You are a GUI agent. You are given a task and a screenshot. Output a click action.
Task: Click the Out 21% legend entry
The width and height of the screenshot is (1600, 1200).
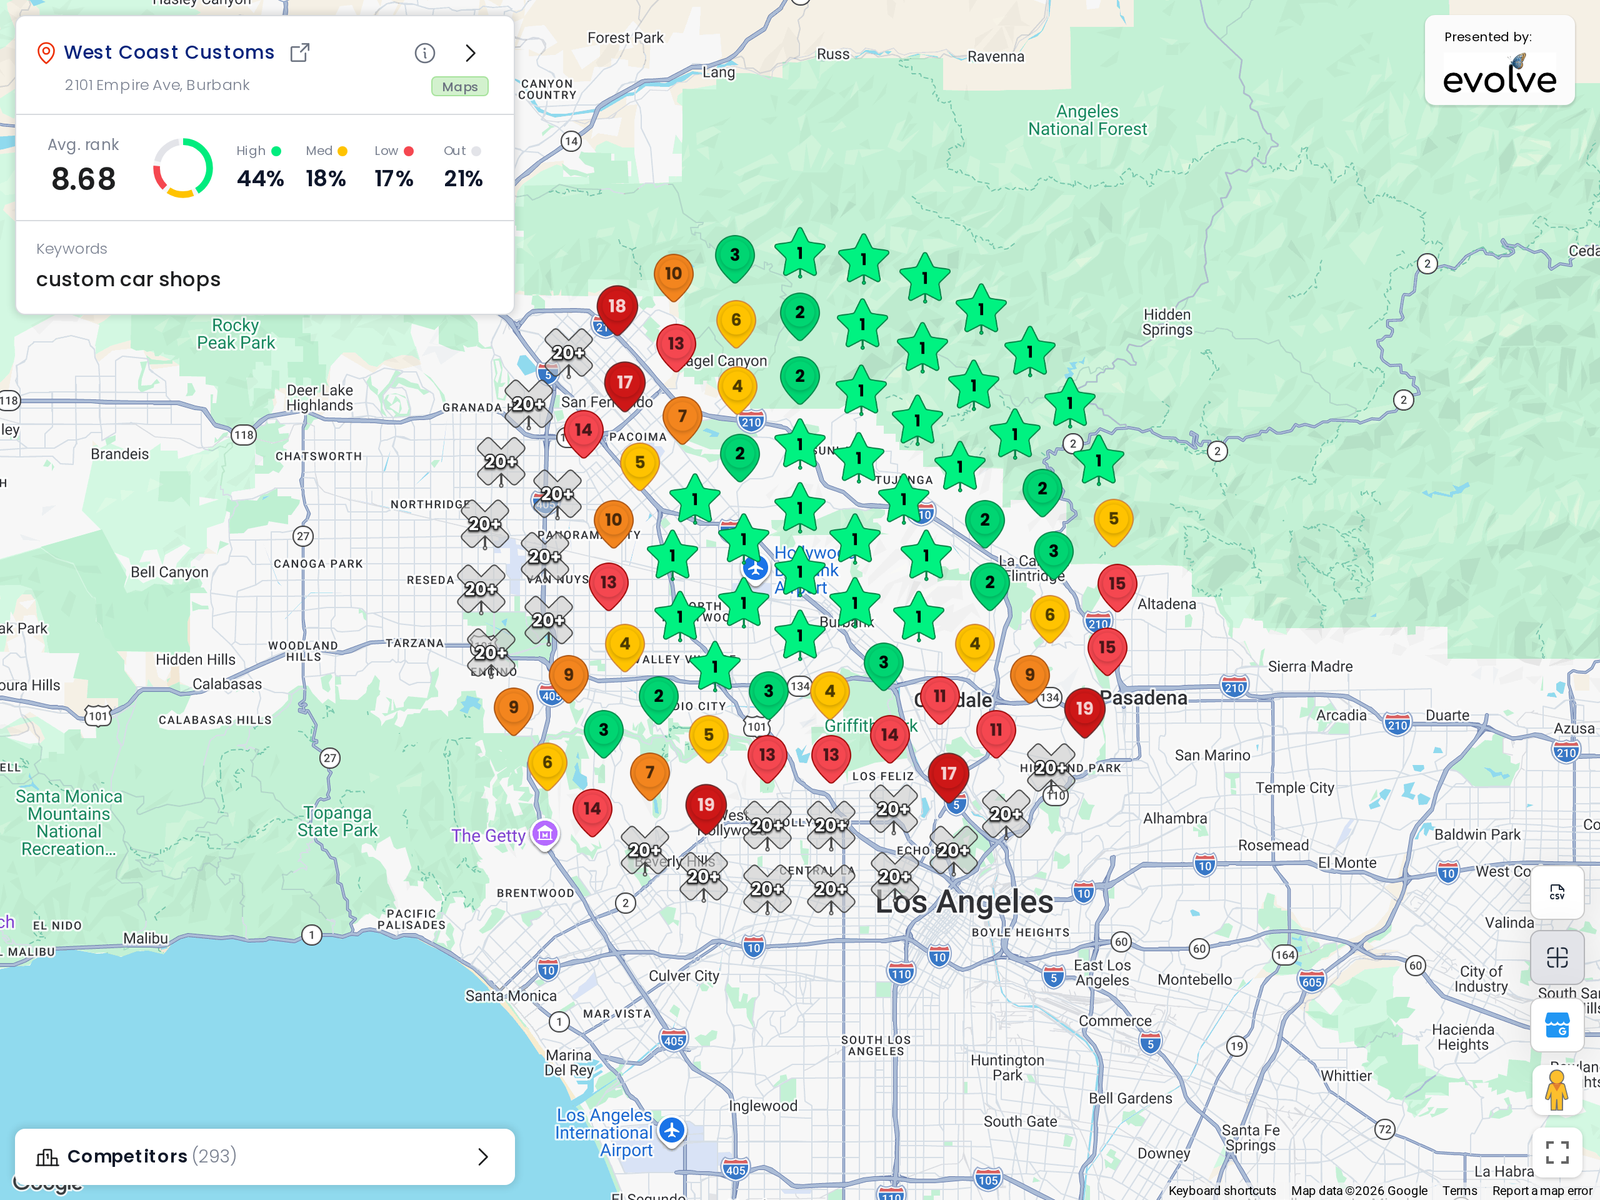click(463, 167)
